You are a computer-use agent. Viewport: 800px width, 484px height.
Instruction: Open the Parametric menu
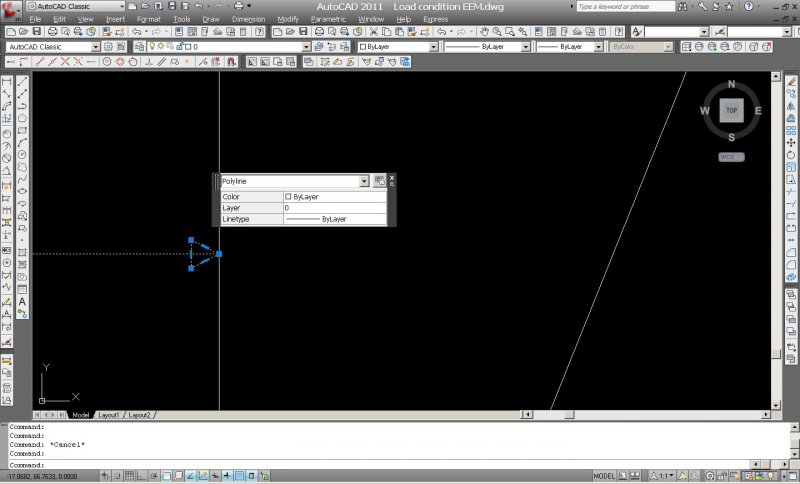pos(328,19)
